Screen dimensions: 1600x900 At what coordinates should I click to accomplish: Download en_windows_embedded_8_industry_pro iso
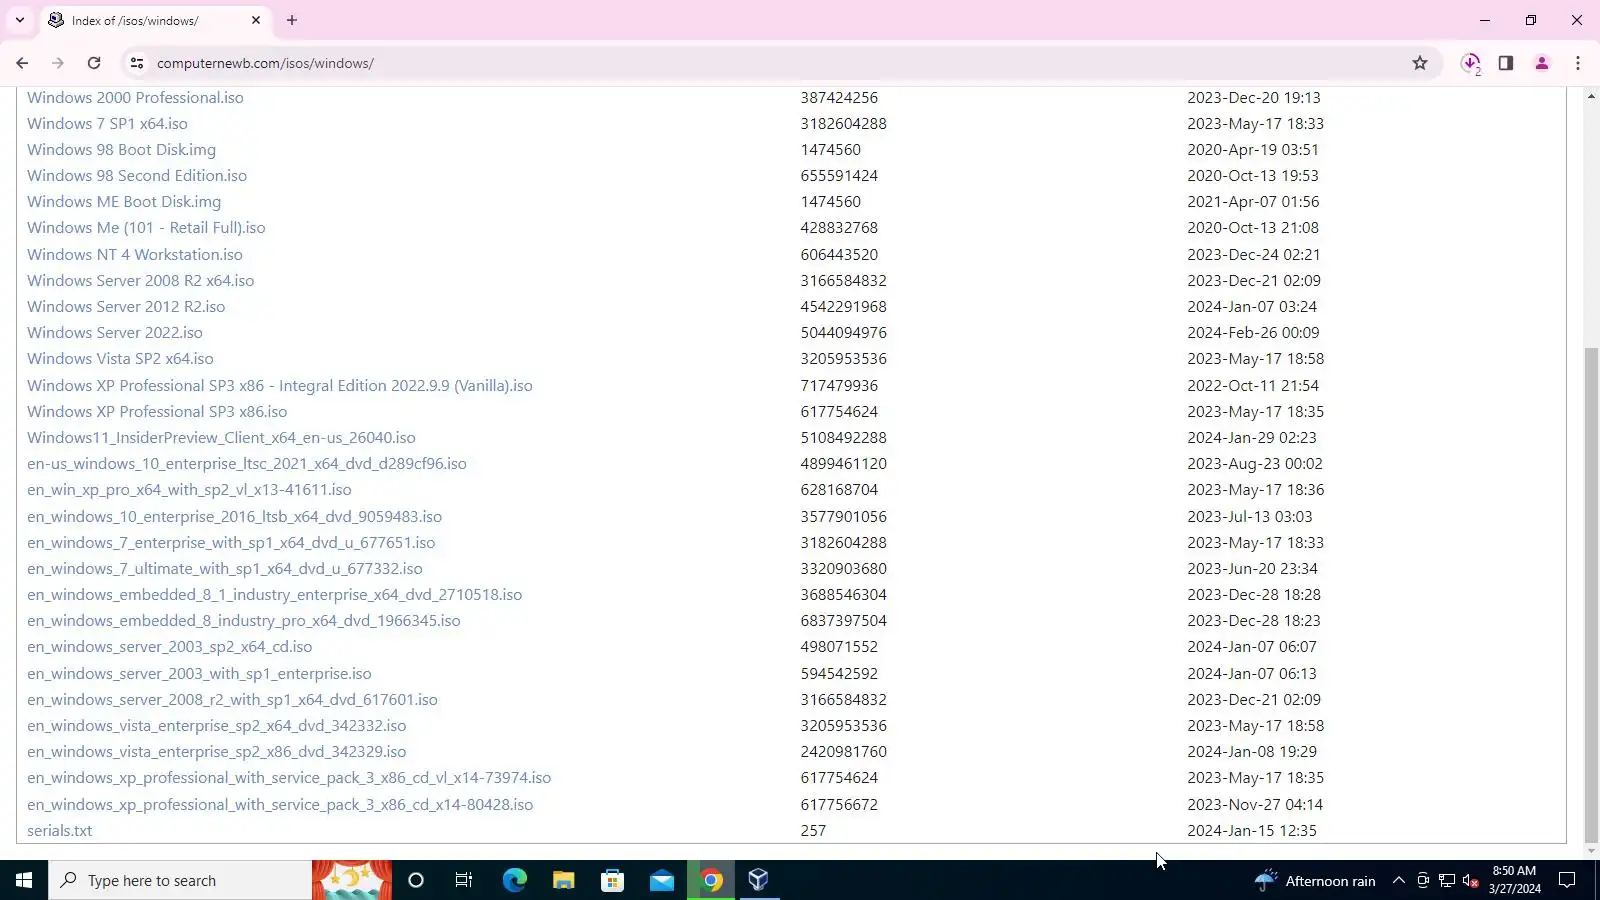(x=244, y=621)
